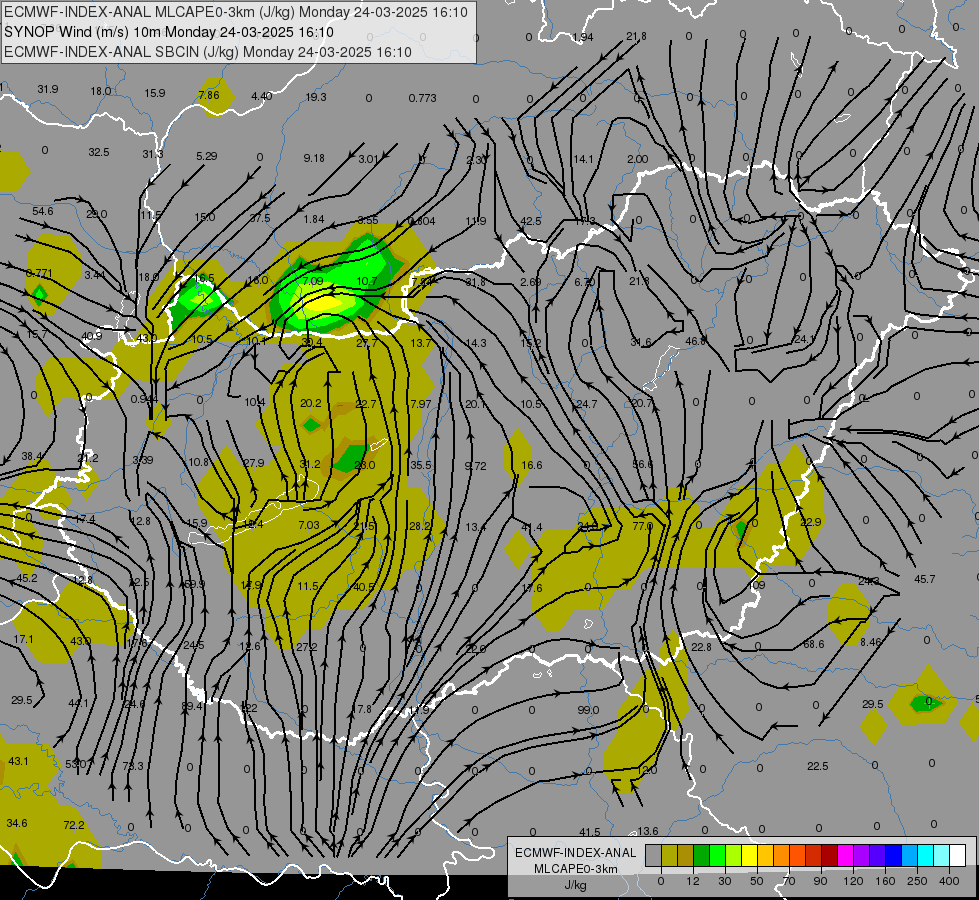979x900 pixels.
Task: Click the ECMWF-INDEX-ANAL label in the legend
Action: click(576, 853)
